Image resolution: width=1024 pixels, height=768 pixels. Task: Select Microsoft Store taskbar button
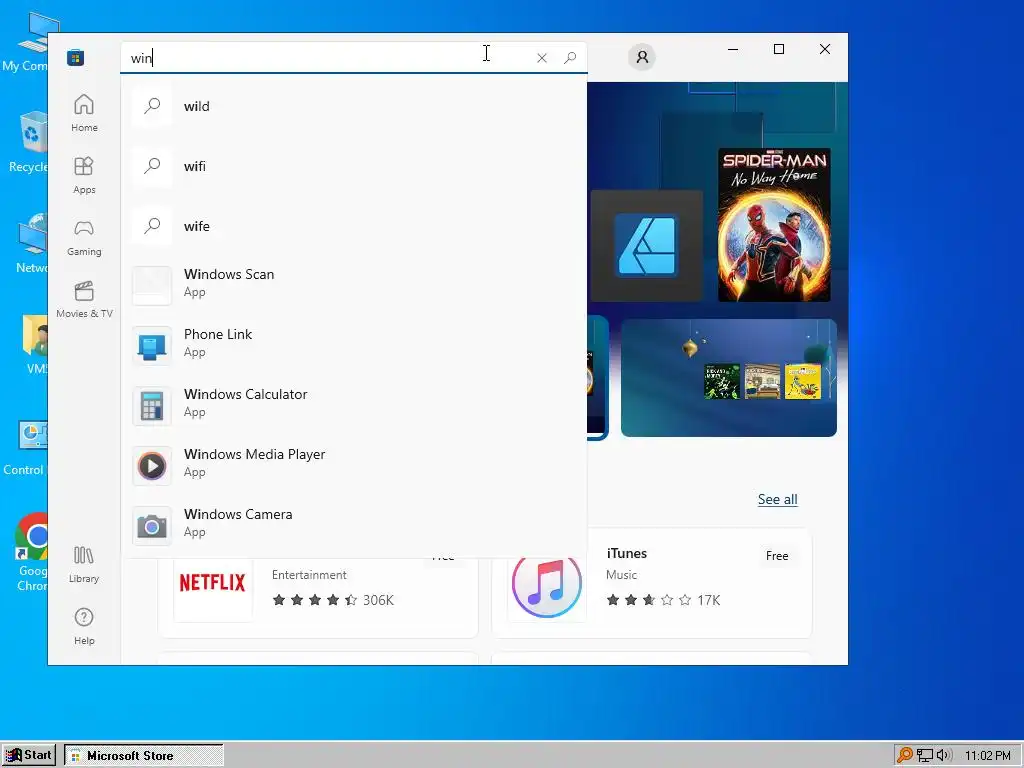point(144,756)
